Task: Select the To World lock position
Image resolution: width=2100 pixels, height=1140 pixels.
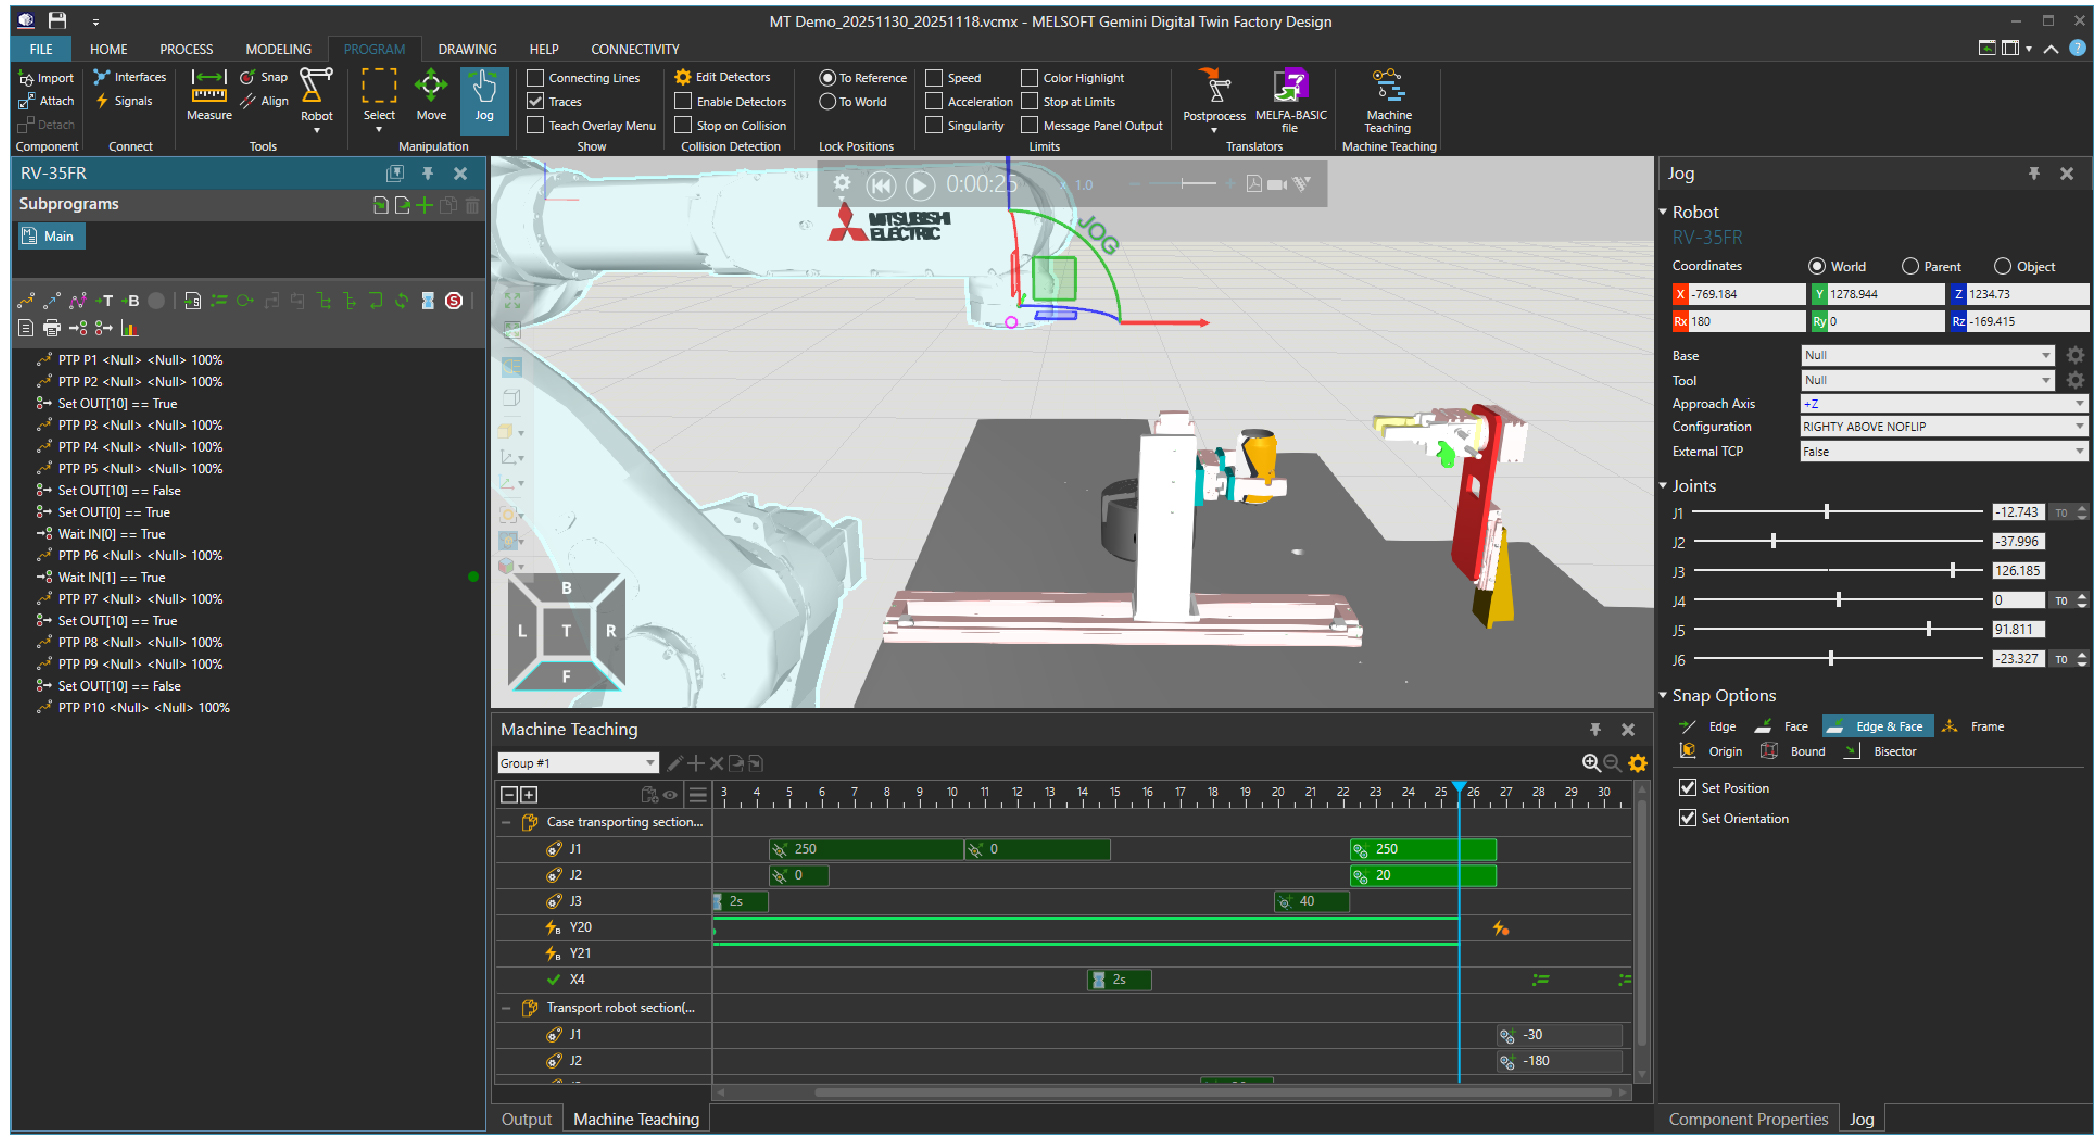Action: tap(828, 102)
